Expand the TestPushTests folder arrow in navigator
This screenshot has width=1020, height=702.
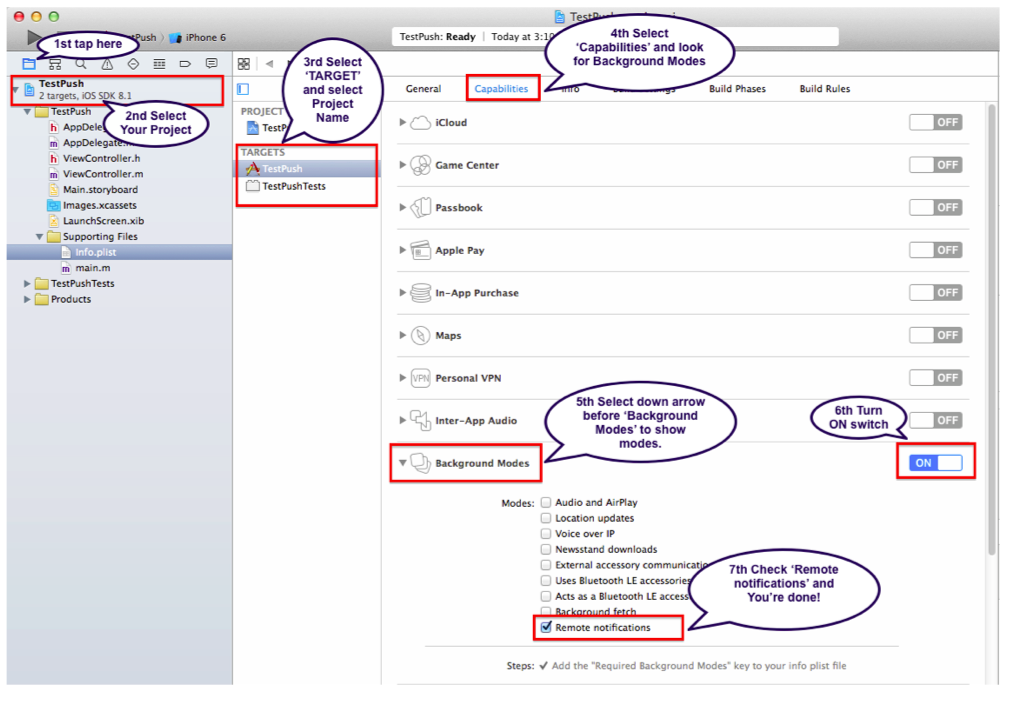click(27, 284)
